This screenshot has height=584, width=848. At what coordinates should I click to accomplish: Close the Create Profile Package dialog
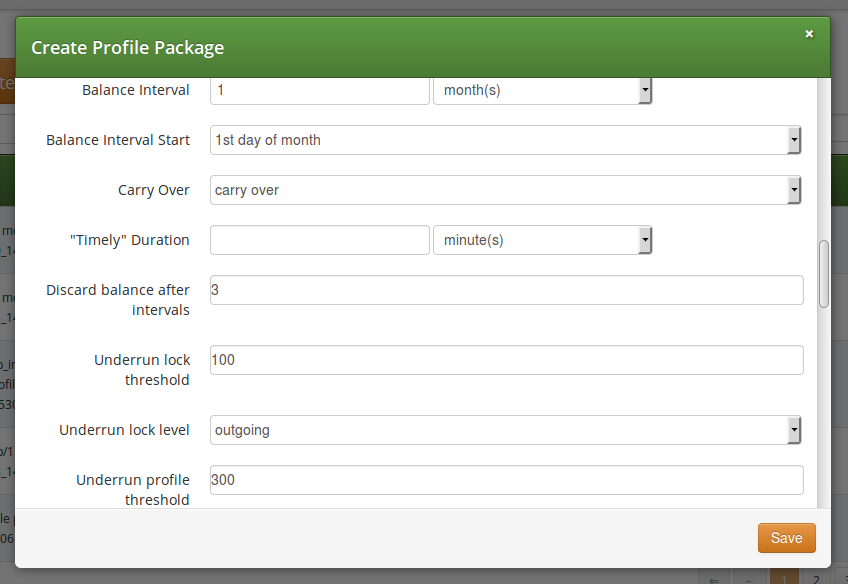[809, 34]
